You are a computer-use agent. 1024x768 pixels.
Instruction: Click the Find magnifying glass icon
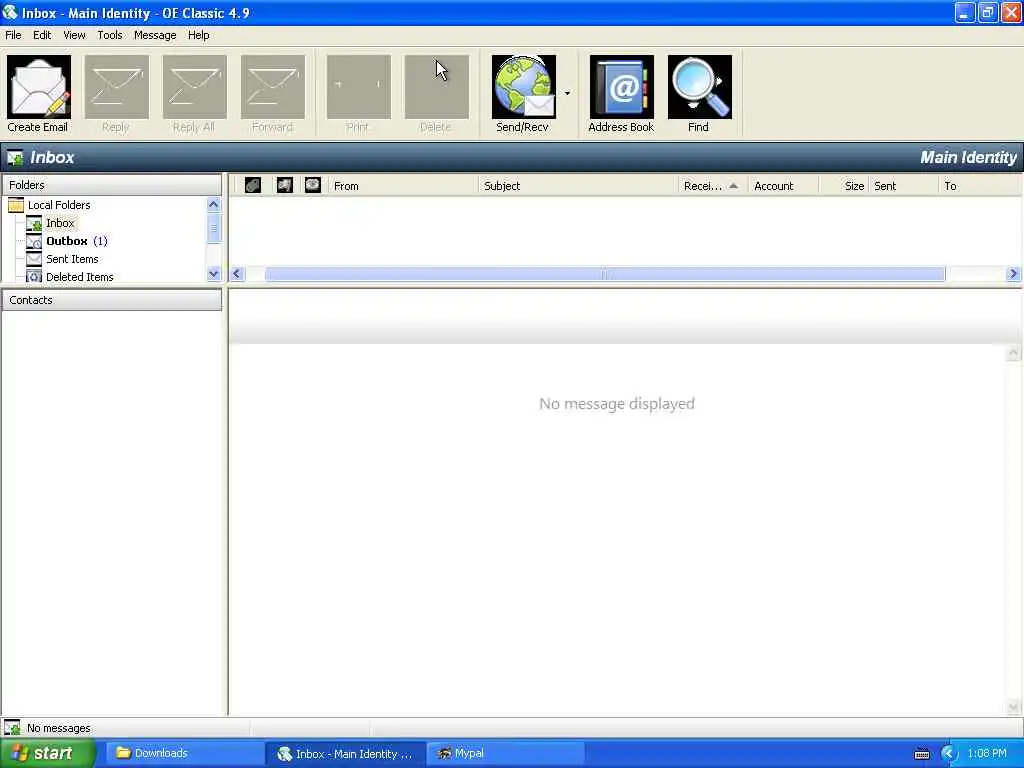[x=699, y=87]
